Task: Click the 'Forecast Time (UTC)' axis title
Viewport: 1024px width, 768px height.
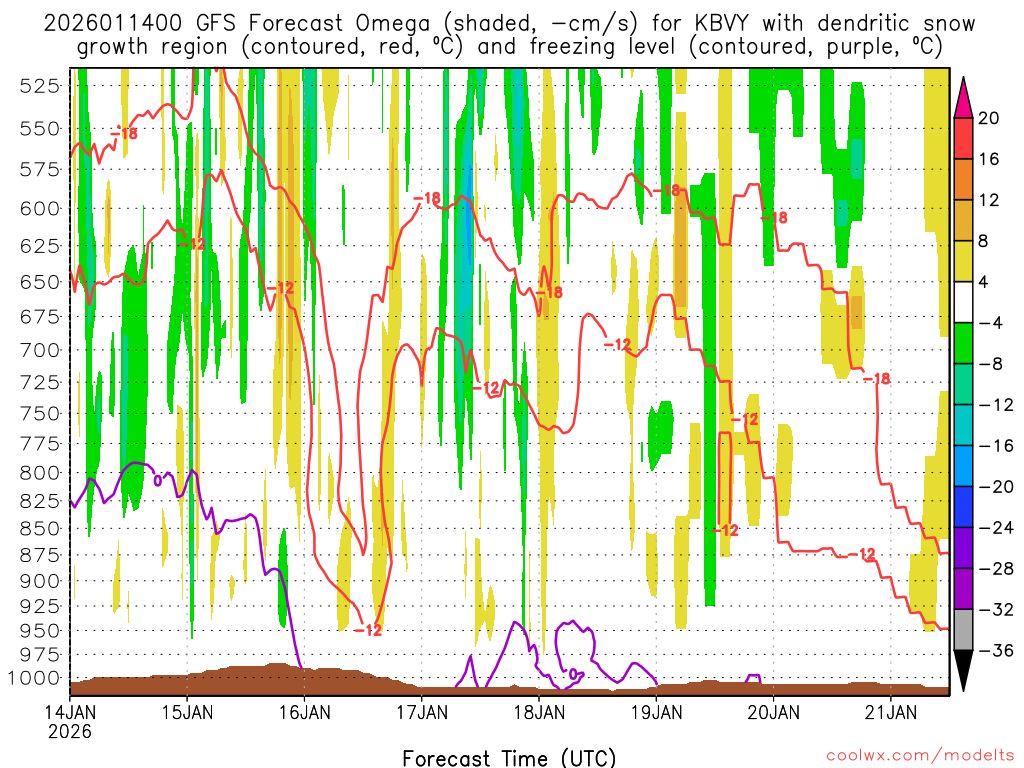Action: coord(509,758)
